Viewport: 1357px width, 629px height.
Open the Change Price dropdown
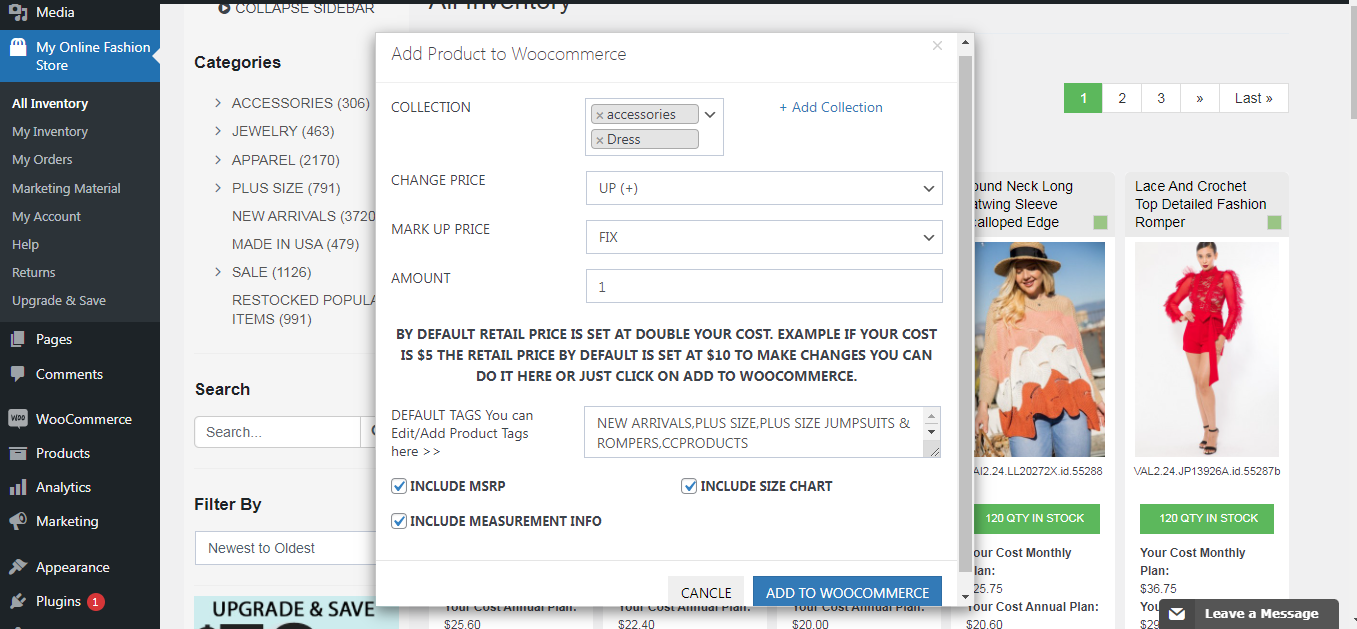tap(764, 188)
